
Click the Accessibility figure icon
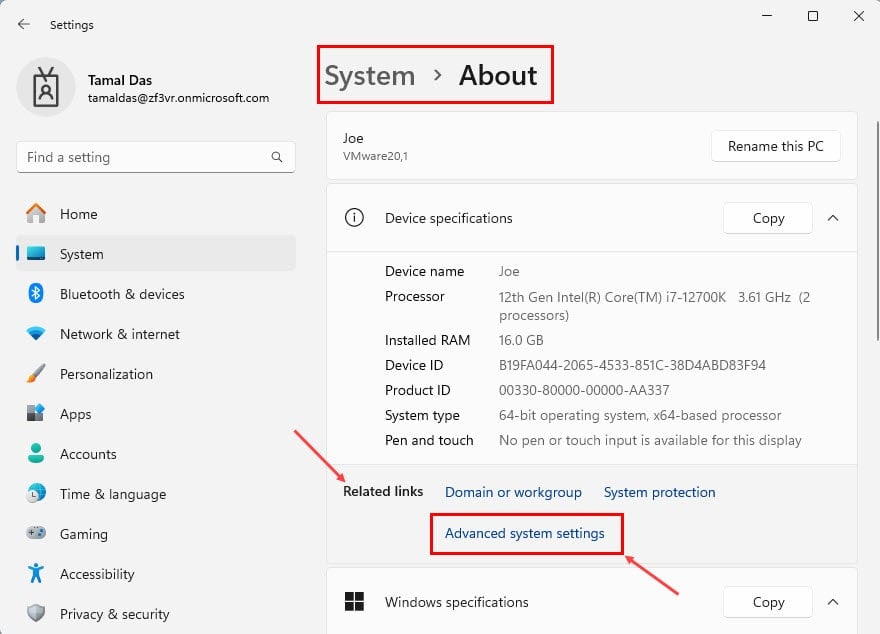(x=36, y=573)
